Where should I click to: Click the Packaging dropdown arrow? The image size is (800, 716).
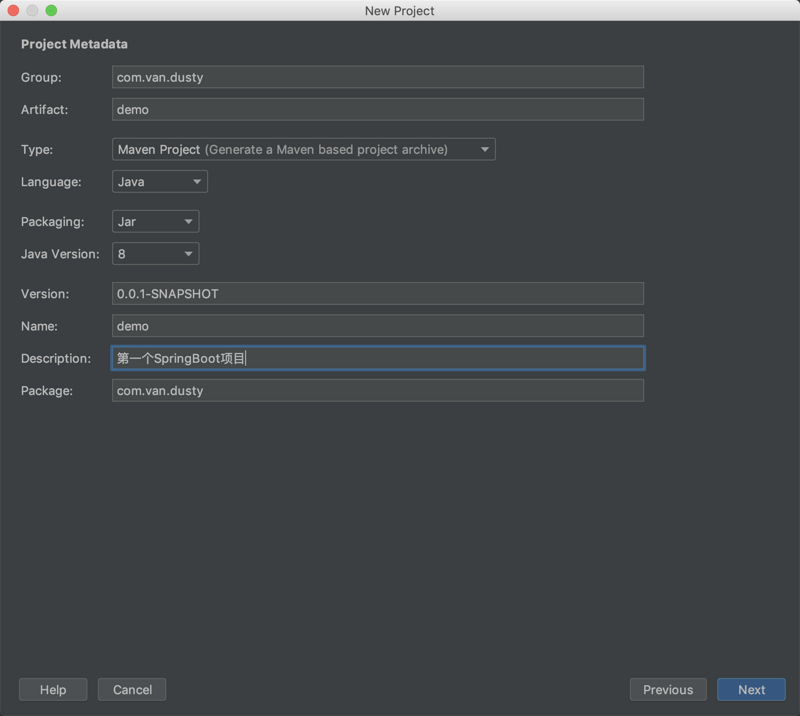pyautogui.click(x=188, y=222)
